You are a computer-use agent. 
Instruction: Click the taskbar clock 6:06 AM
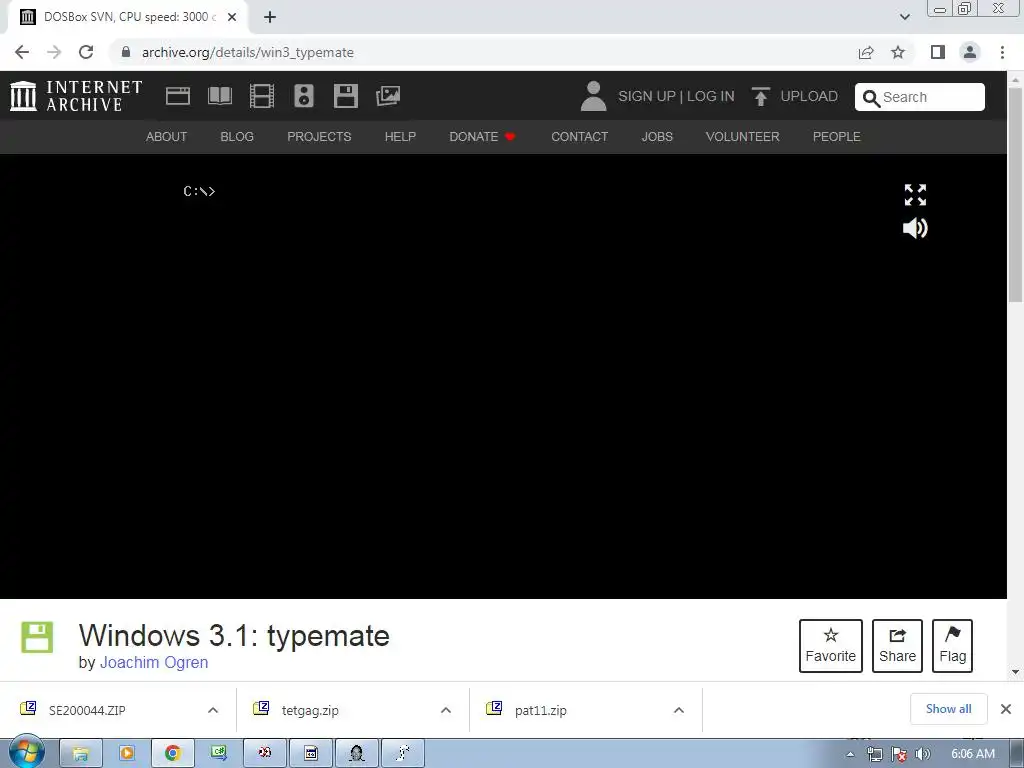[972, 754]
